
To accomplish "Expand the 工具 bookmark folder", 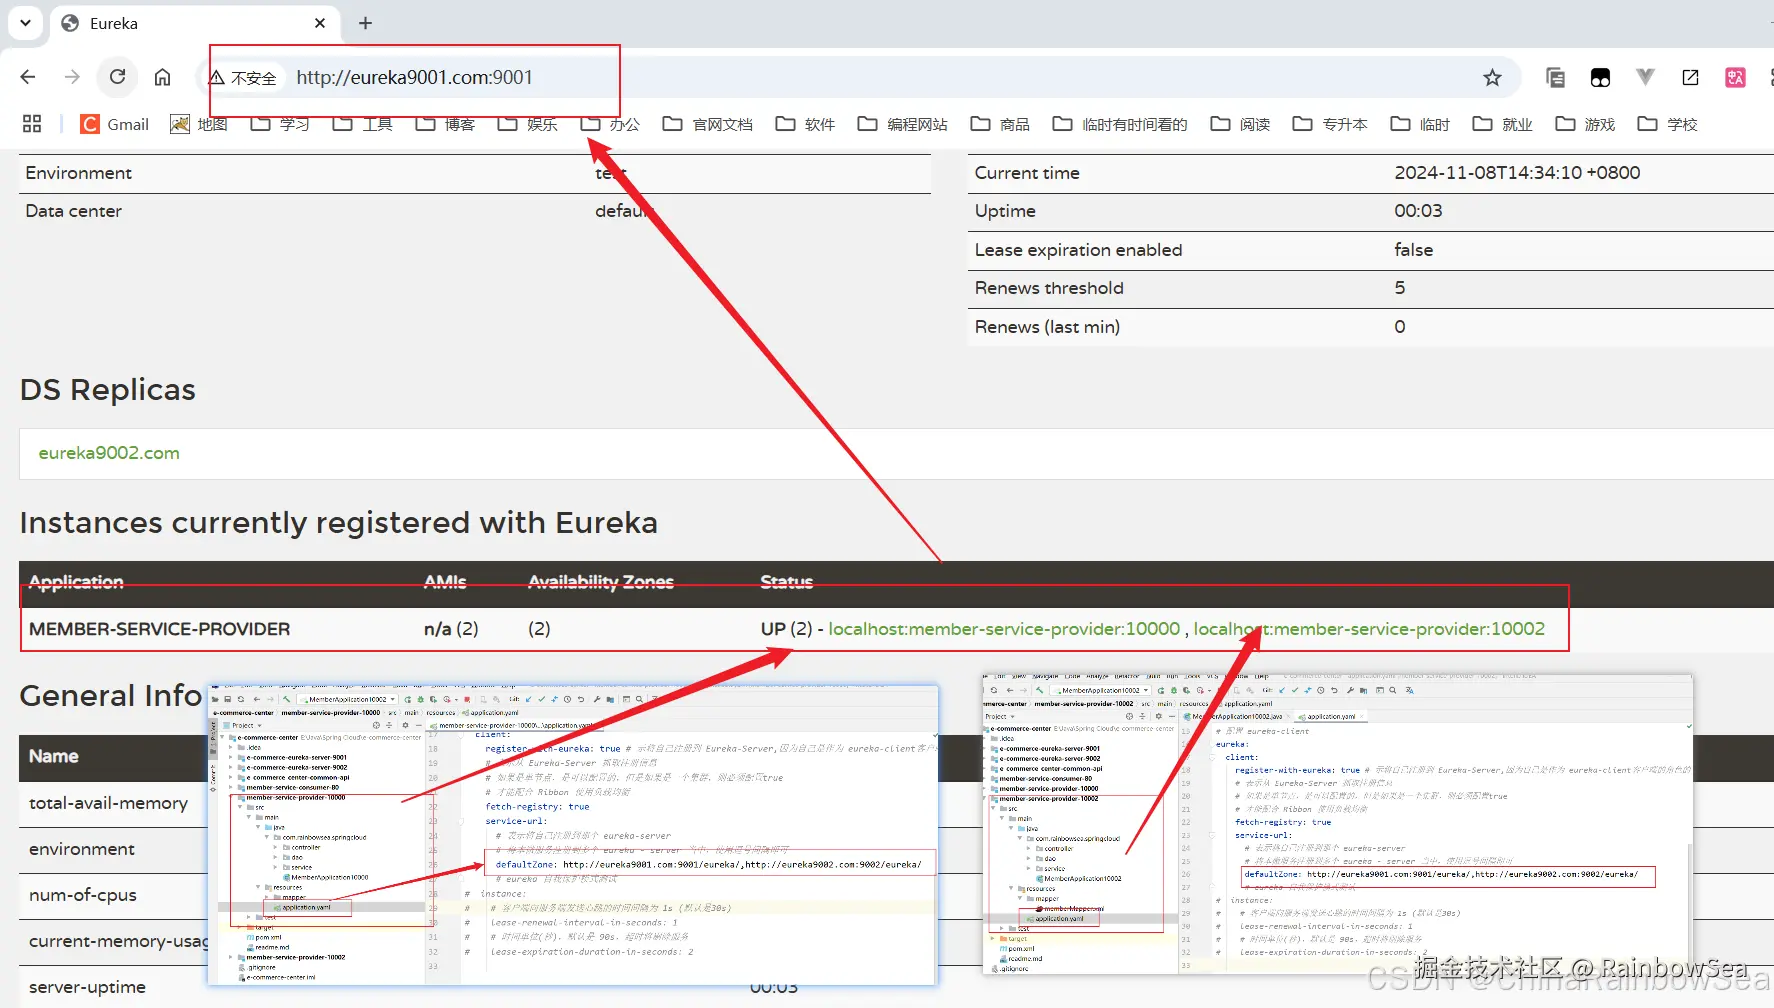I will (363, 124).
